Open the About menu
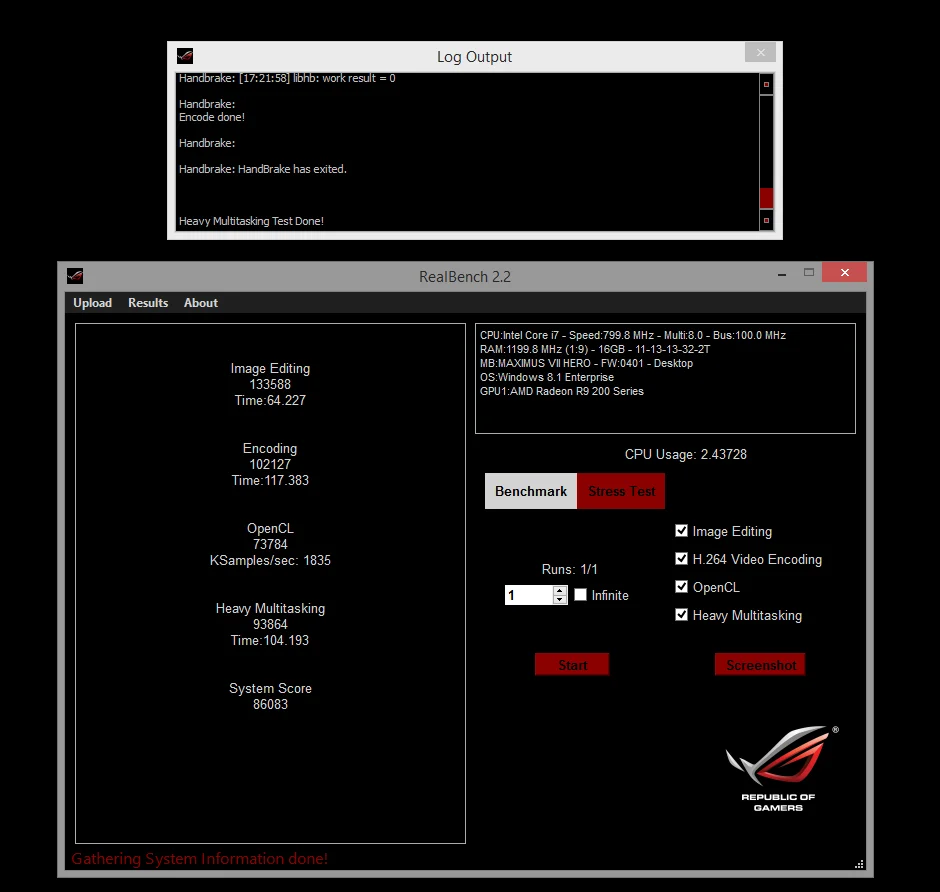Viewport: 940px width, 892px height. click(x=201, y=303)
